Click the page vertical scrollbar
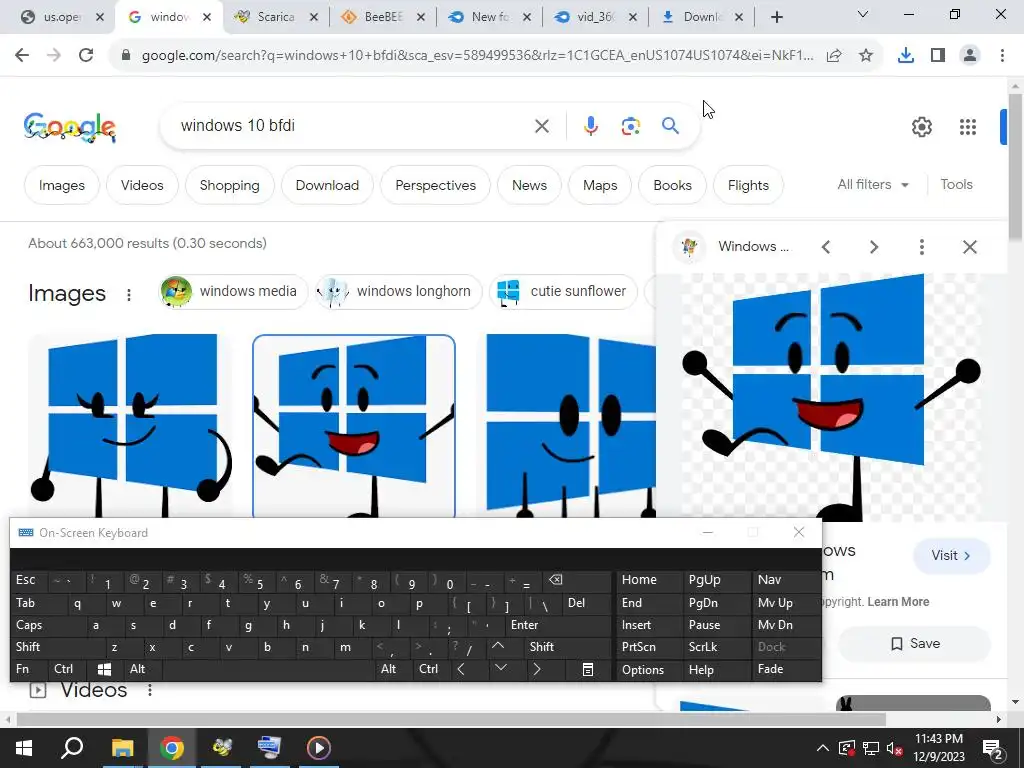Image resolution: width=1024 pixels, height=768 pixels. pyautogui.click(x=1016, y=167)
